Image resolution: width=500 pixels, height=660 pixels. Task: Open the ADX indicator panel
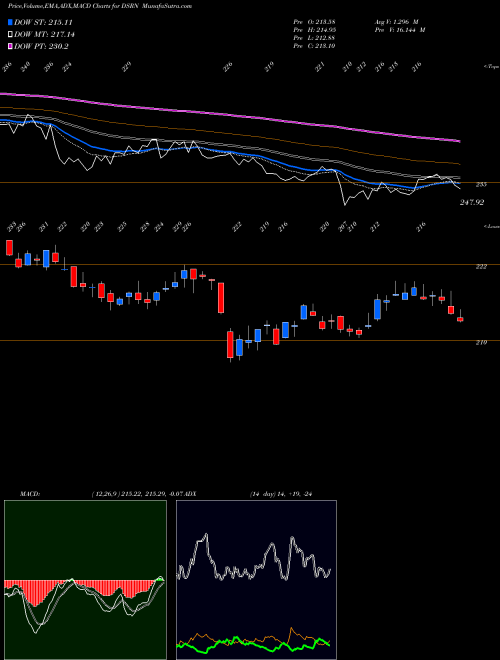(256, 580)
